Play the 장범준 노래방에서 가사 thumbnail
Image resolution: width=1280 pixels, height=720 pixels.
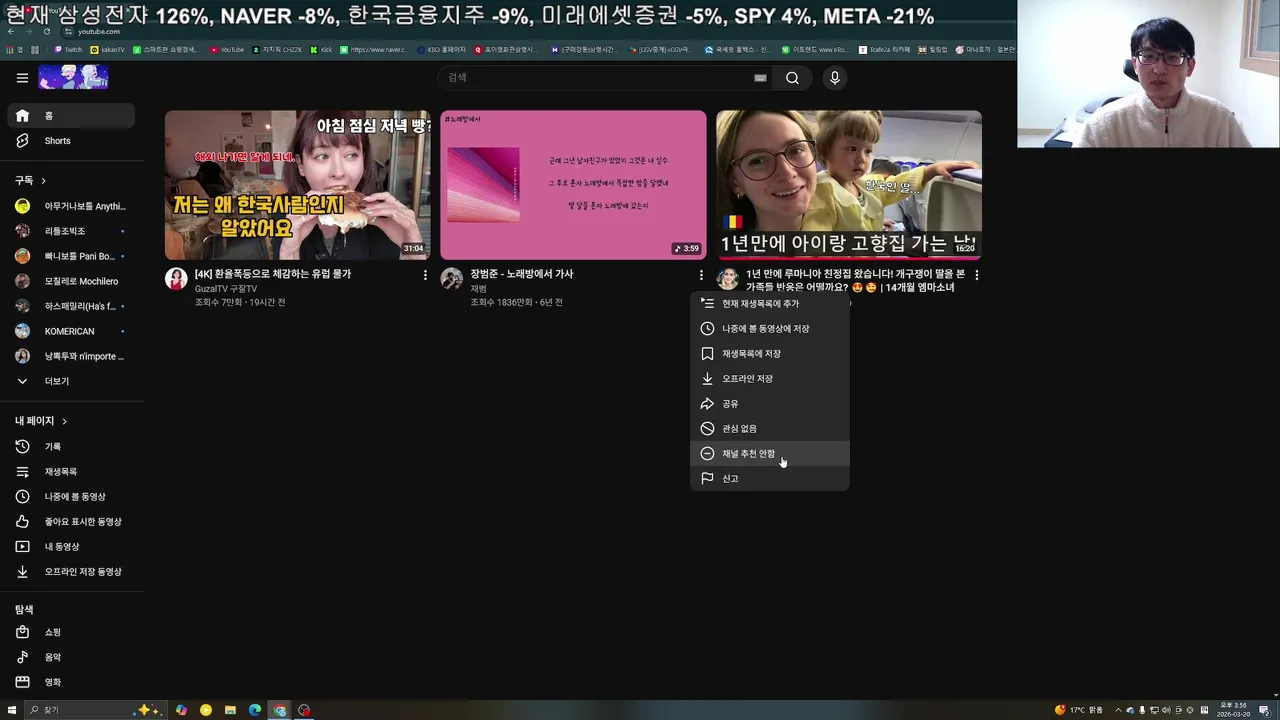tap(573, 185)
